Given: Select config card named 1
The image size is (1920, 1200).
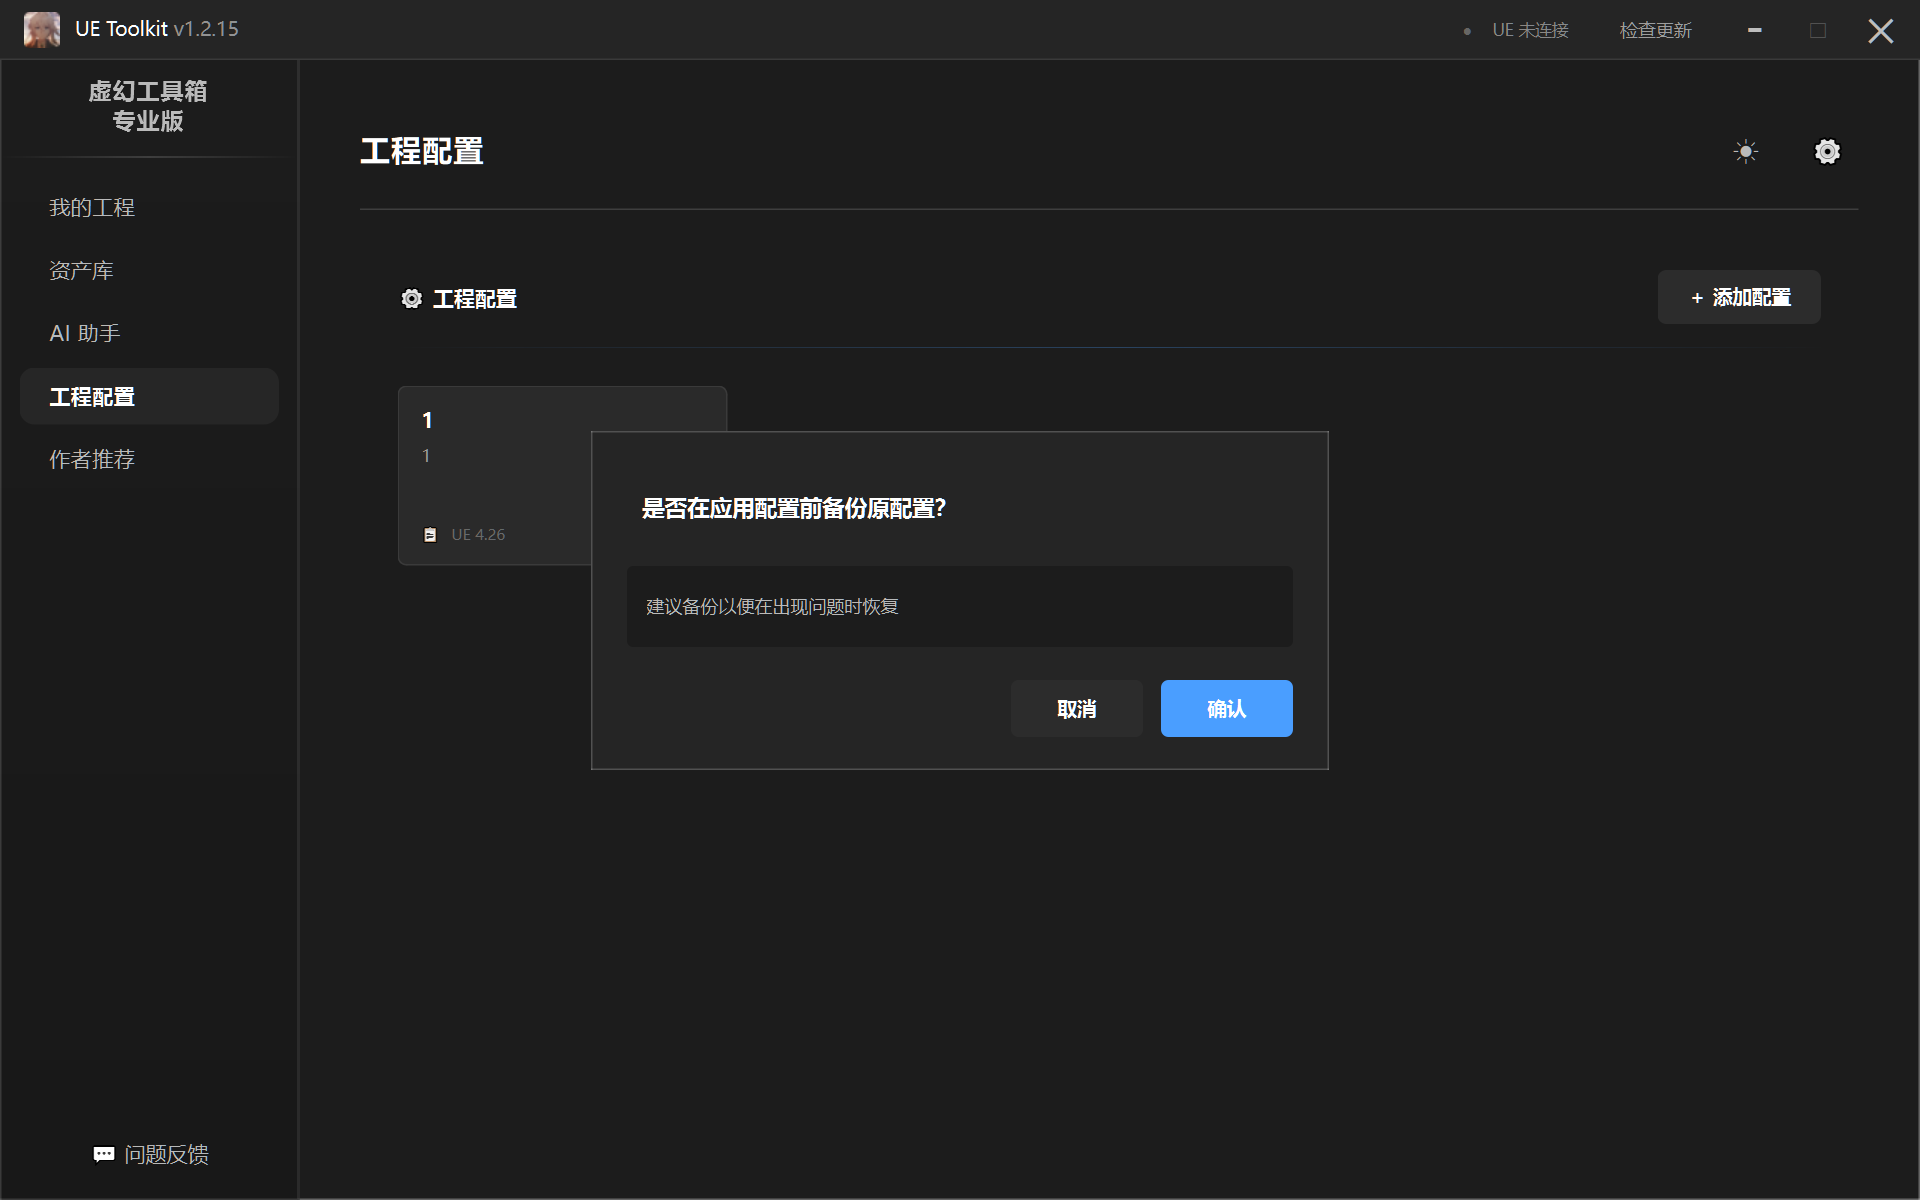Looking at the screenshot, I should (494, 476).
